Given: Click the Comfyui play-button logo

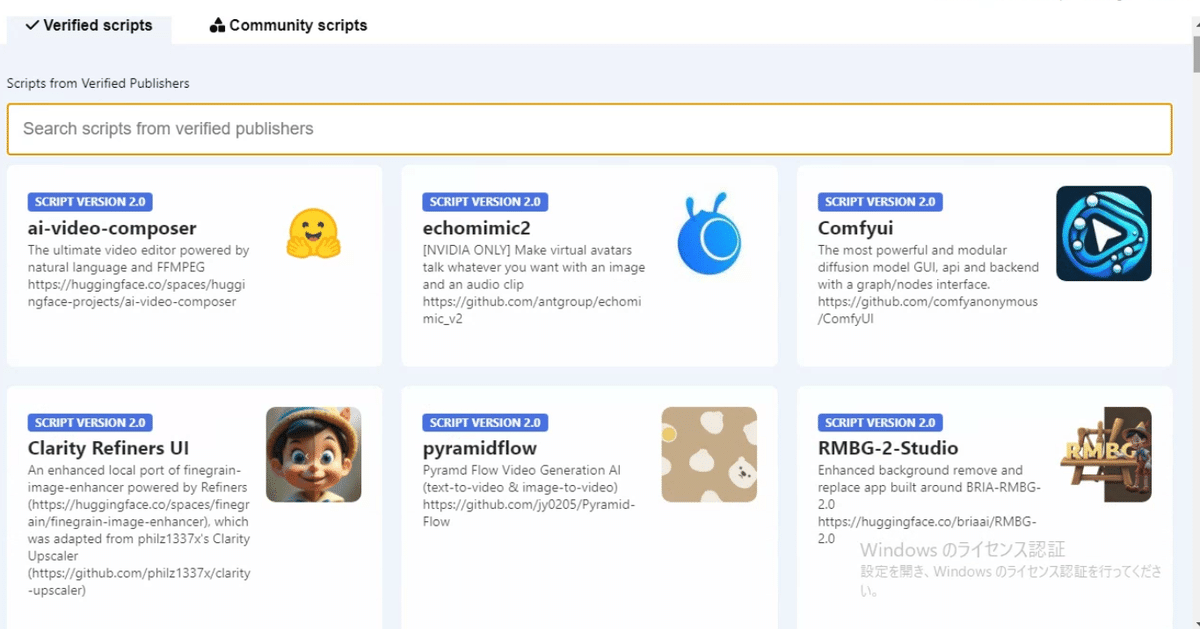Looking at the screenshot, I should (1103, 233).
